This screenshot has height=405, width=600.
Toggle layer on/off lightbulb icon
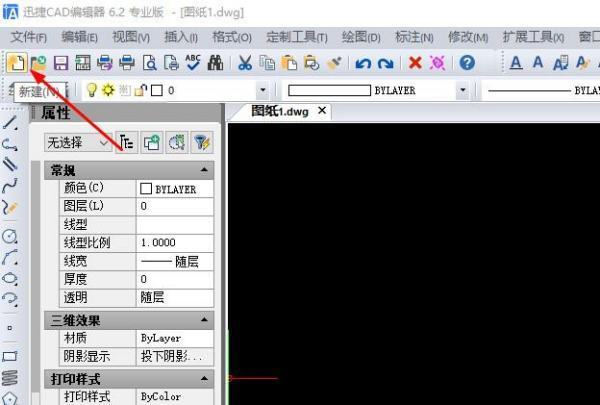point(91,90)
